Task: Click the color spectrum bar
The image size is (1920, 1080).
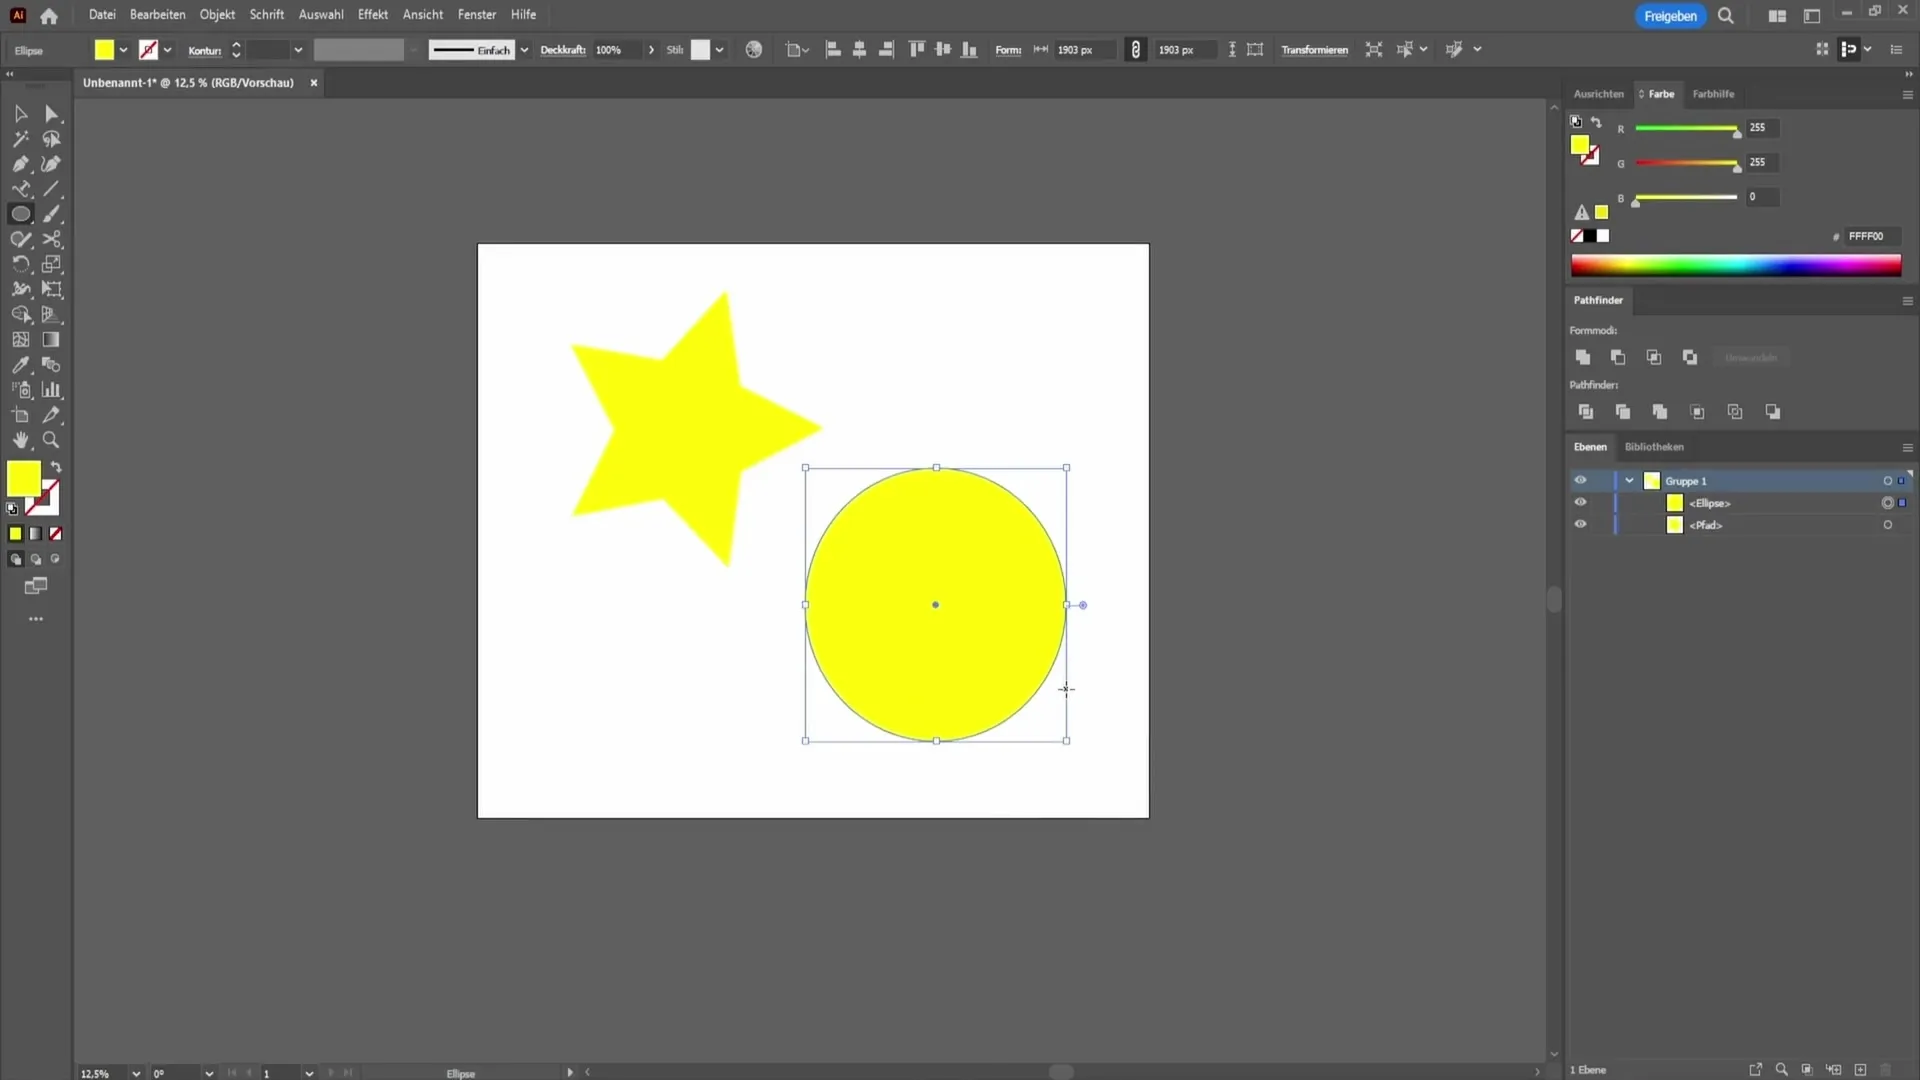Action: [1735, 265]
